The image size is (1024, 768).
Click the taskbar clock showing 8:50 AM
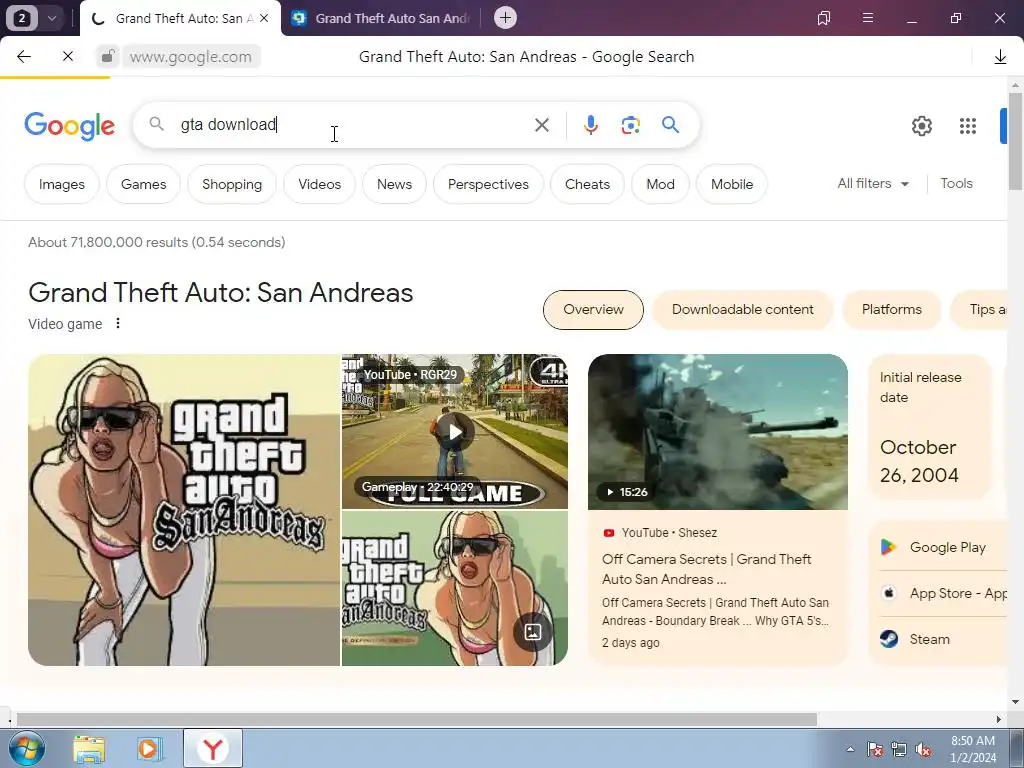pyautogui.click(x=973, y=749)
